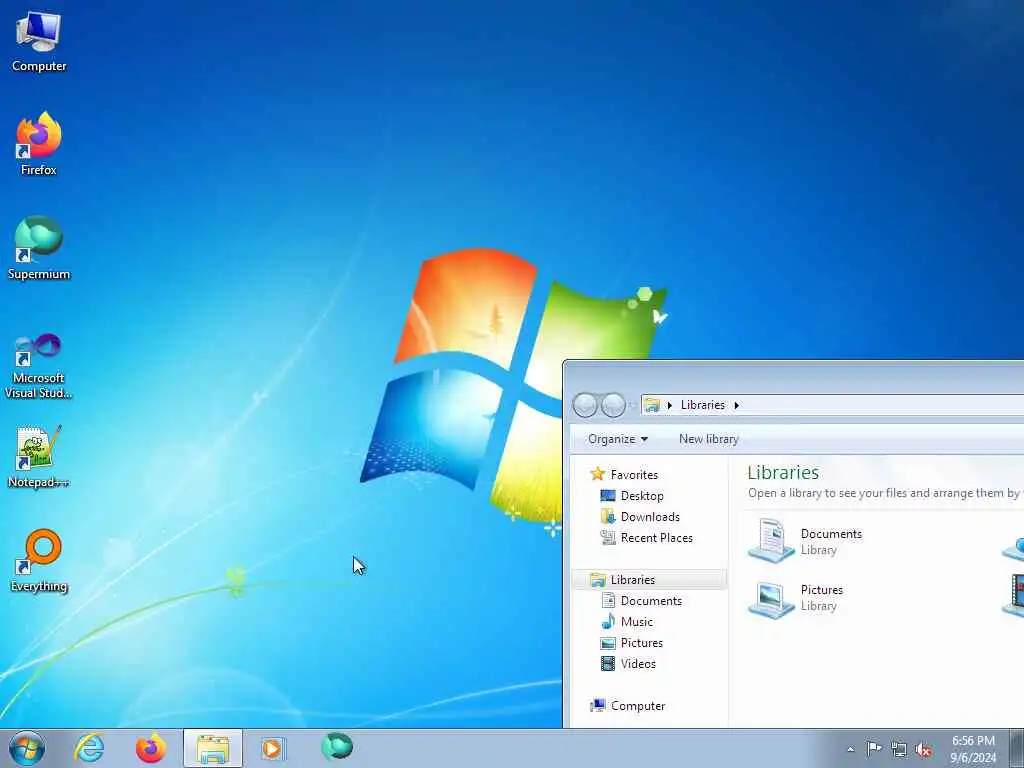Click the Recent Places icon in sidebar
The height and width of the screenshot is (768, 1024).
coord(608,537)
